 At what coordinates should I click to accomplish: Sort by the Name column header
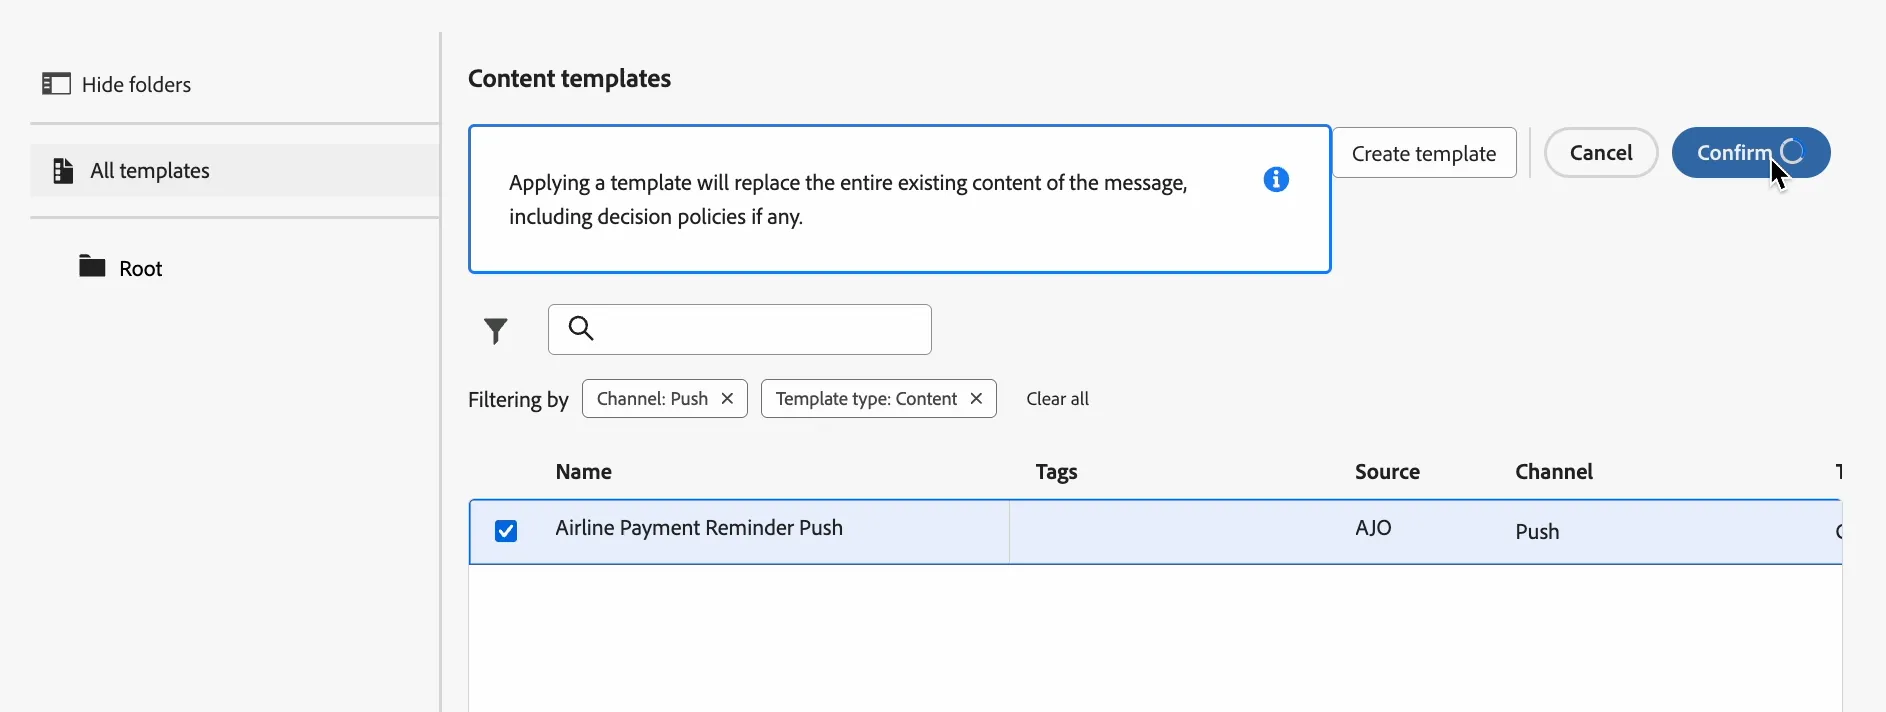(584, 472)
